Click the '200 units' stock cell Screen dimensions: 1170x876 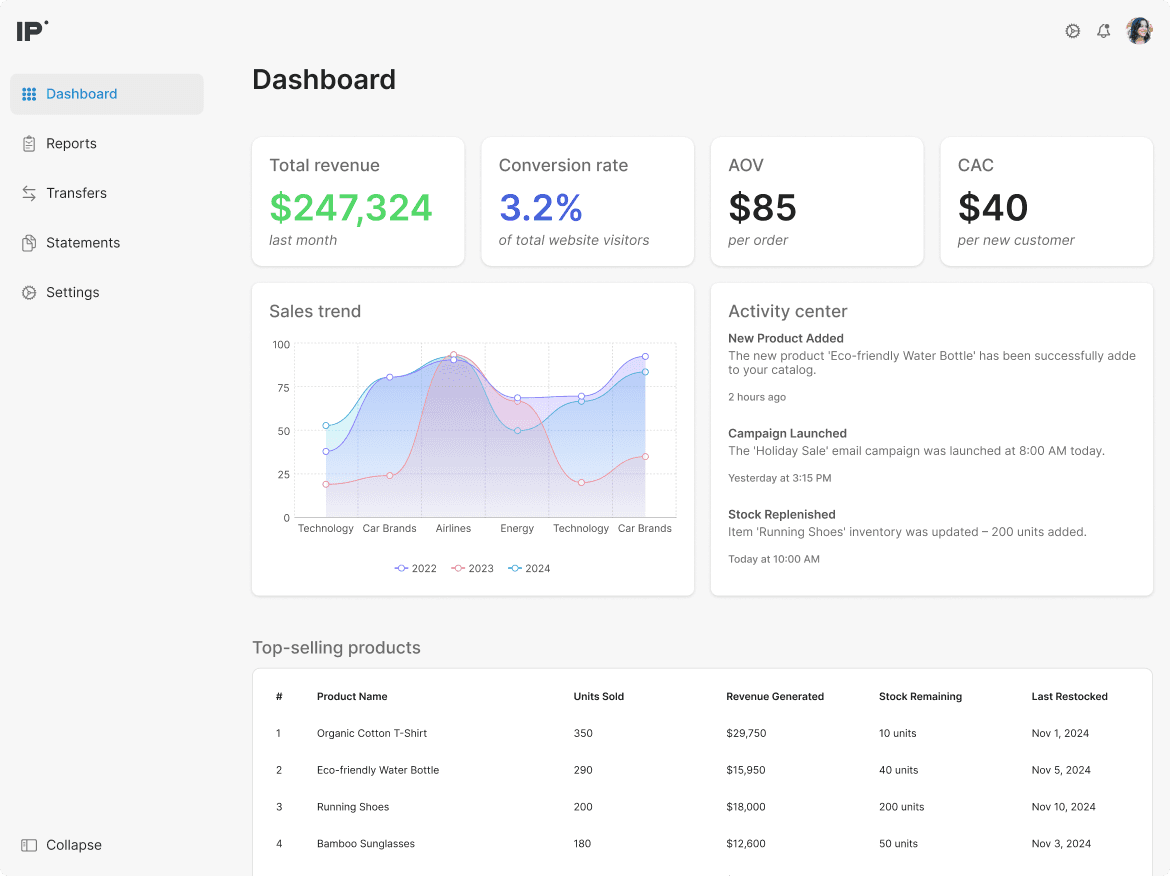pos(901,807)
